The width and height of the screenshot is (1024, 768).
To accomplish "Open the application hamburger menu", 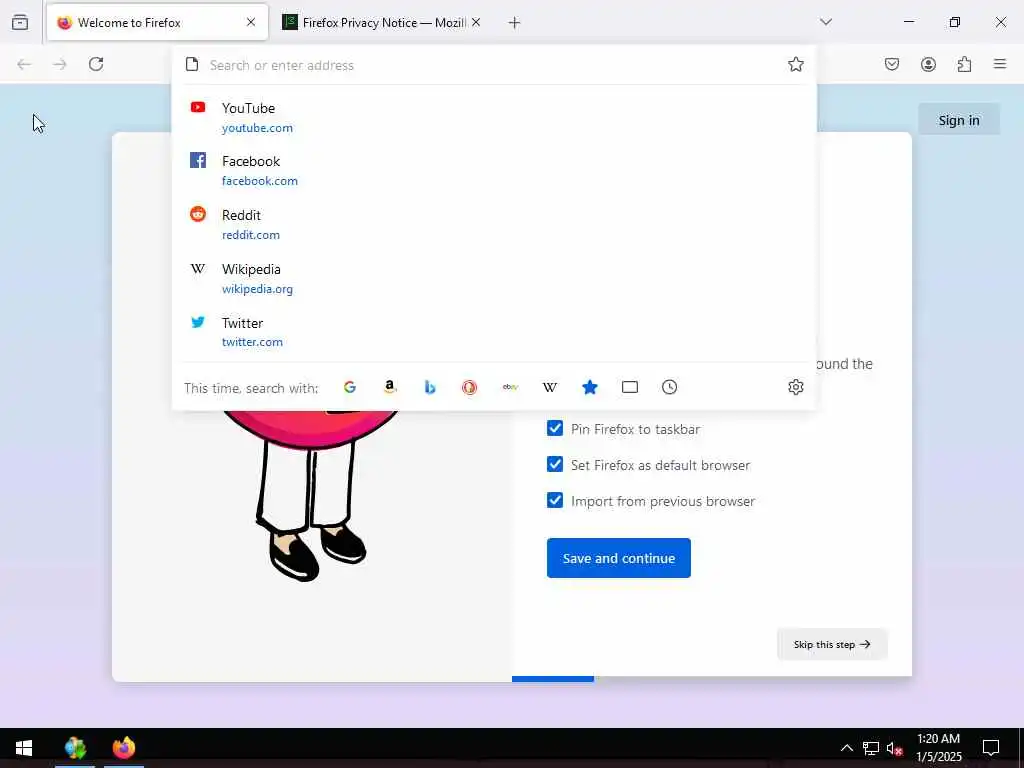I will 1000,64.
